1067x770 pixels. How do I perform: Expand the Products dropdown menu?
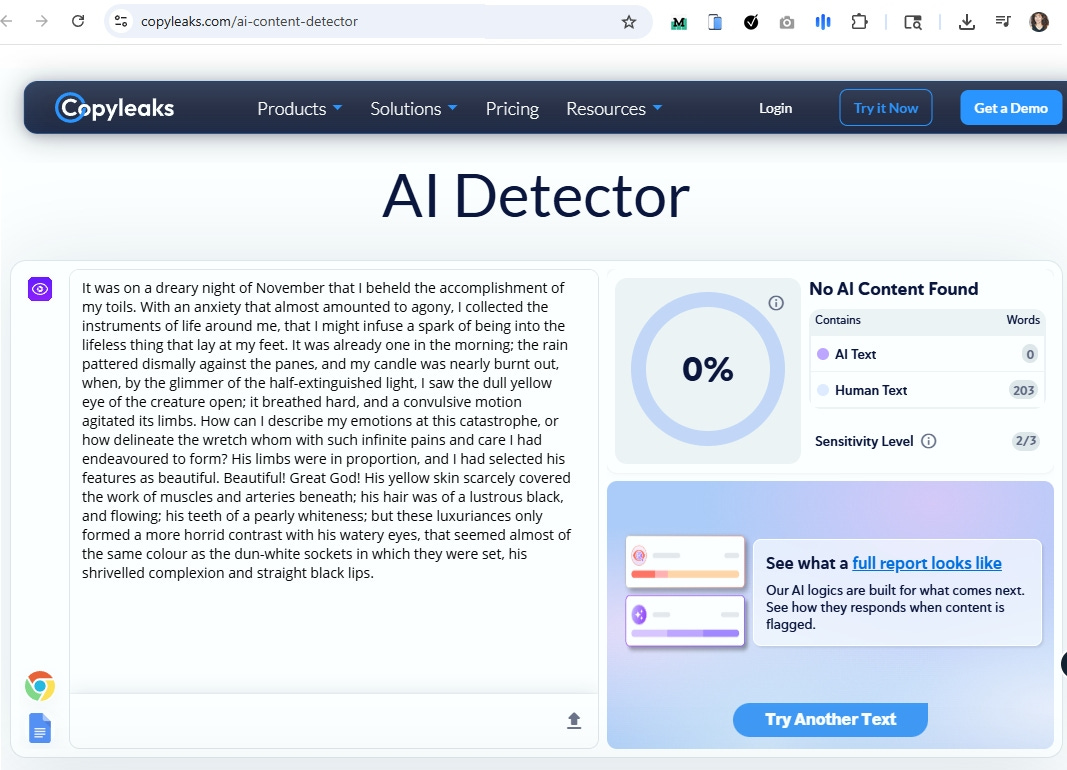(x=299, y=108)
